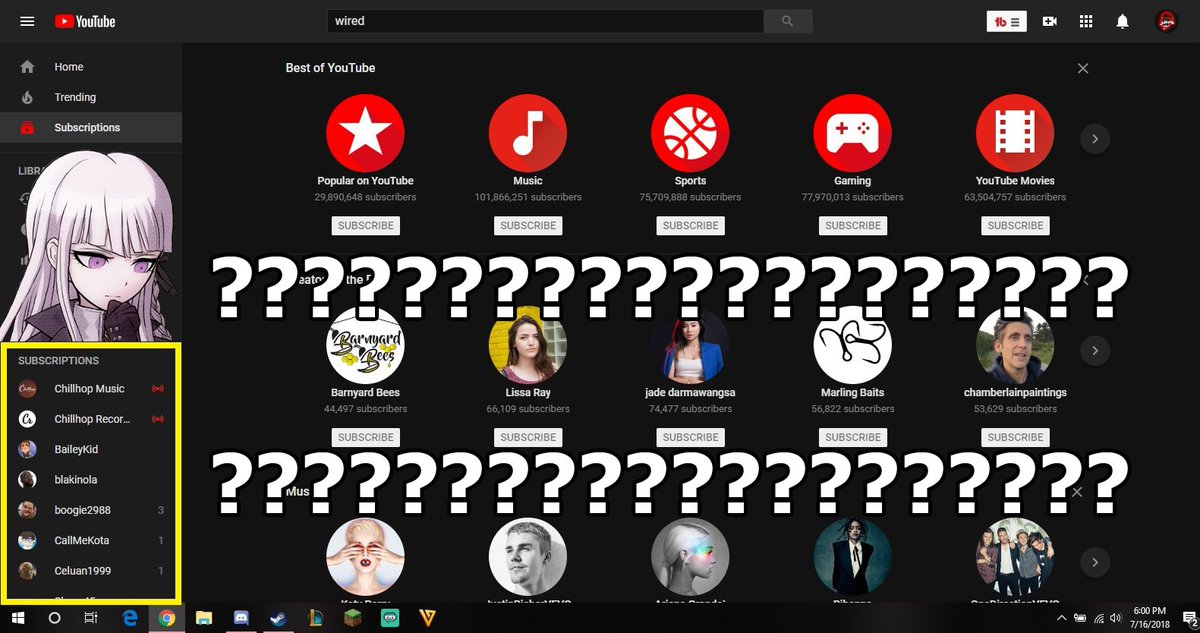Switch to Chrome in taskbar
1200x633 pixels.
point(166,618)
